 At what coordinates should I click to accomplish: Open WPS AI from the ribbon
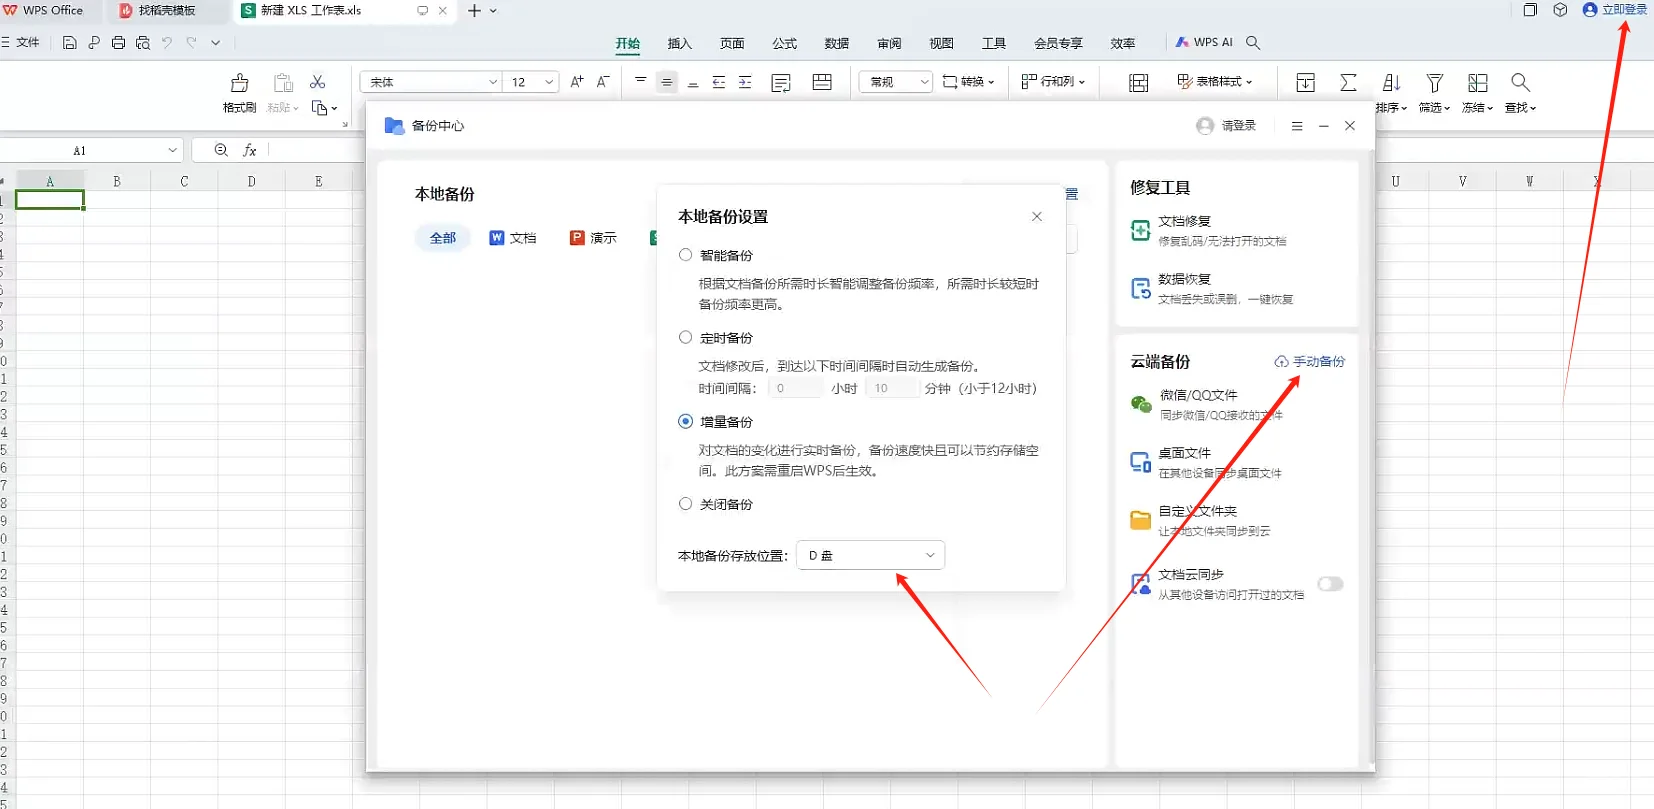click(x=1204, y=42)
